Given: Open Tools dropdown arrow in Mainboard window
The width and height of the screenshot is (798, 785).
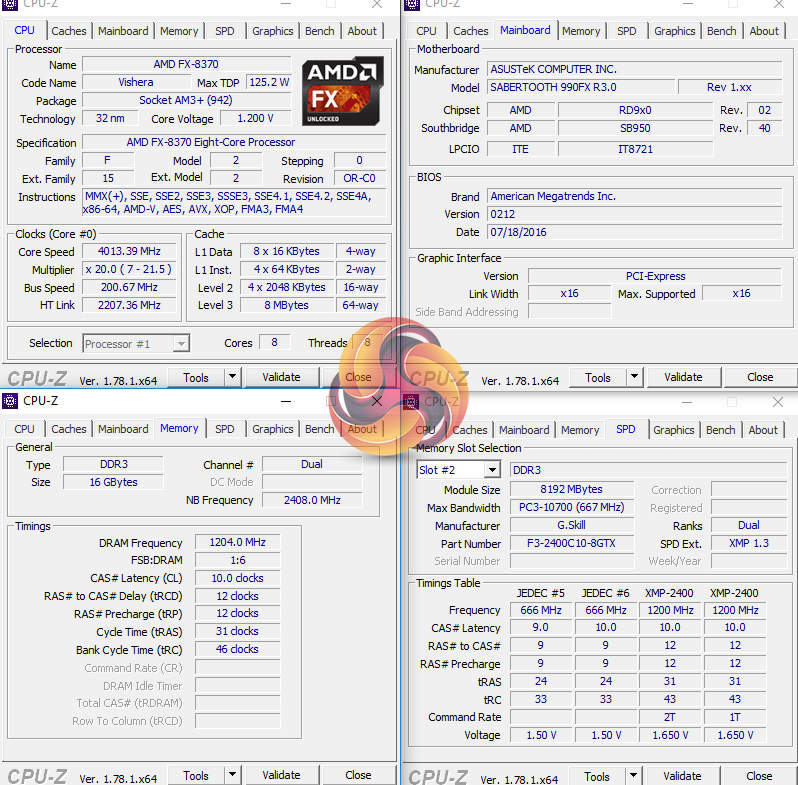Looking at the screenshot, I should coord(634,377).
